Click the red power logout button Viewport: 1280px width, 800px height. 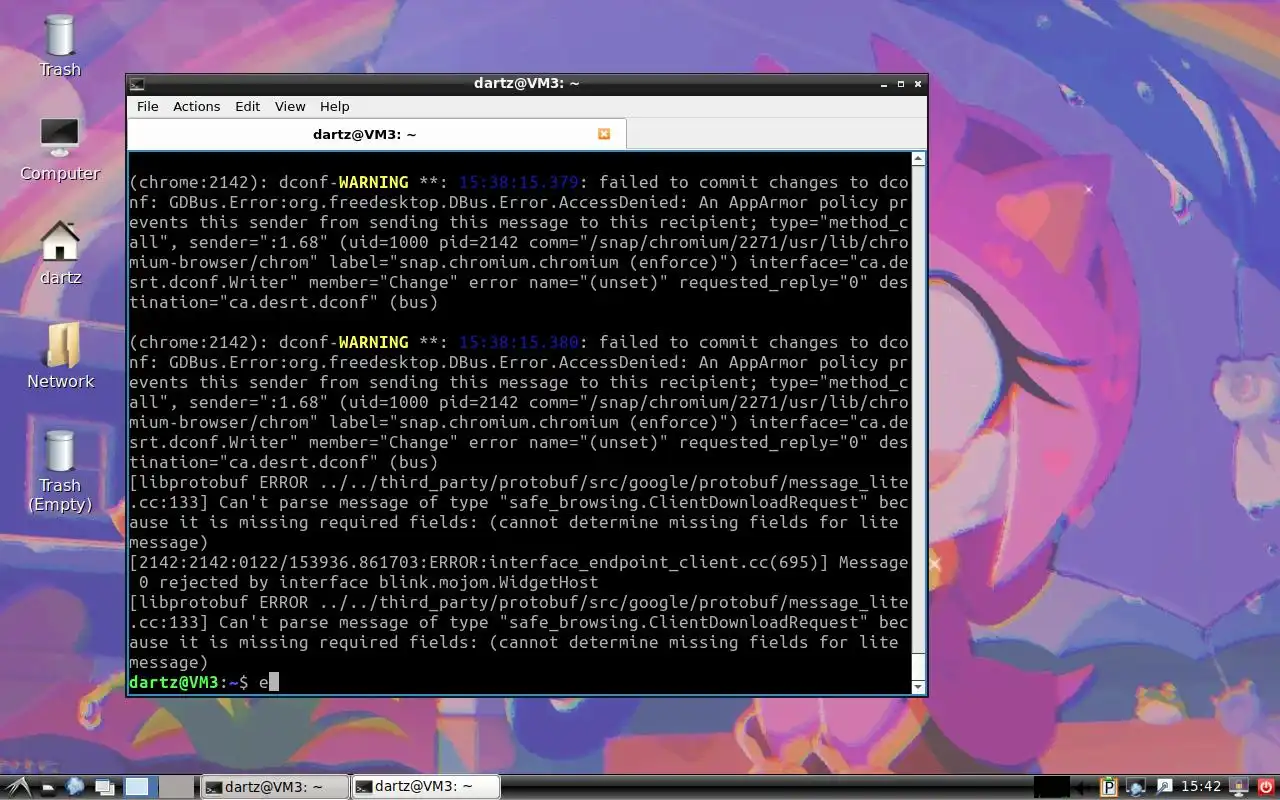[1266, 787]
